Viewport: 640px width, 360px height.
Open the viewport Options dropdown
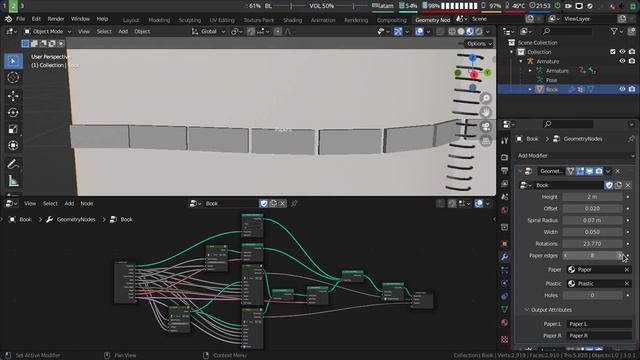tap(479, 44)
